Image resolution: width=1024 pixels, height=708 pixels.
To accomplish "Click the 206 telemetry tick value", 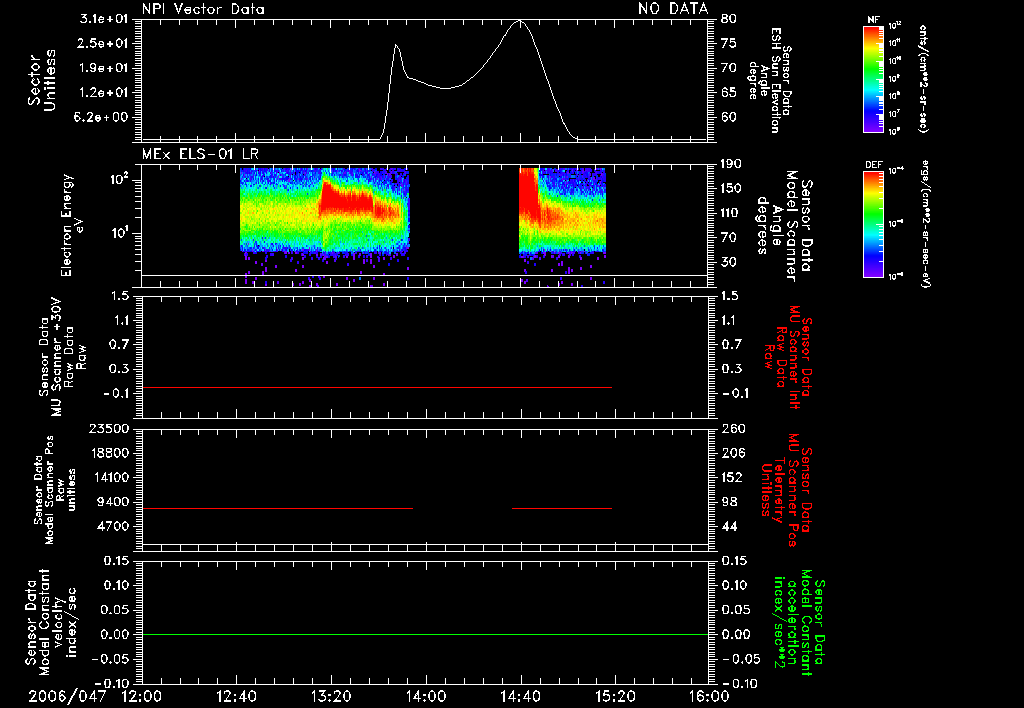I will (732, 453).
